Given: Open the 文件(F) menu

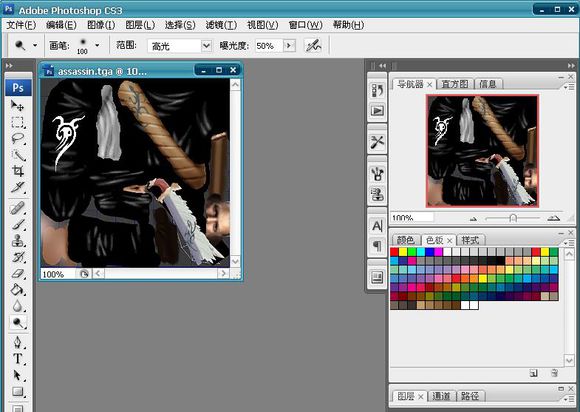Looking at the screenshot, I should pos(21,25).
